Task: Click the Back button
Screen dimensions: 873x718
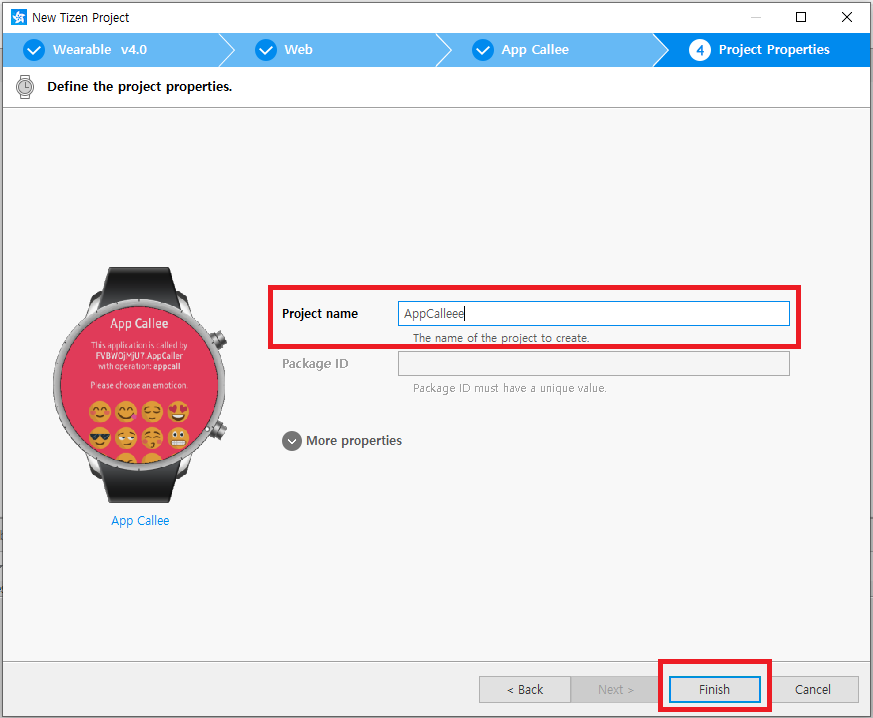Action: point(525,690)
